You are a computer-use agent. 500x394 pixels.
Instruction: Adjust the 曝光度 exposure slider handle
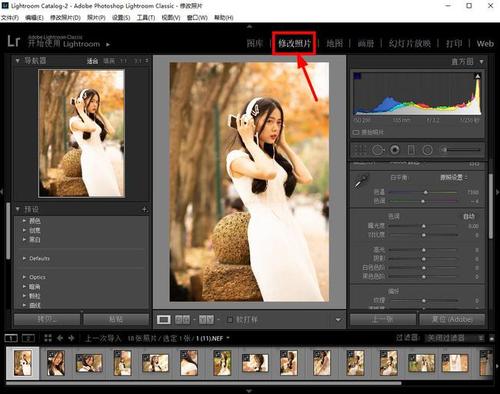point(424,226)
